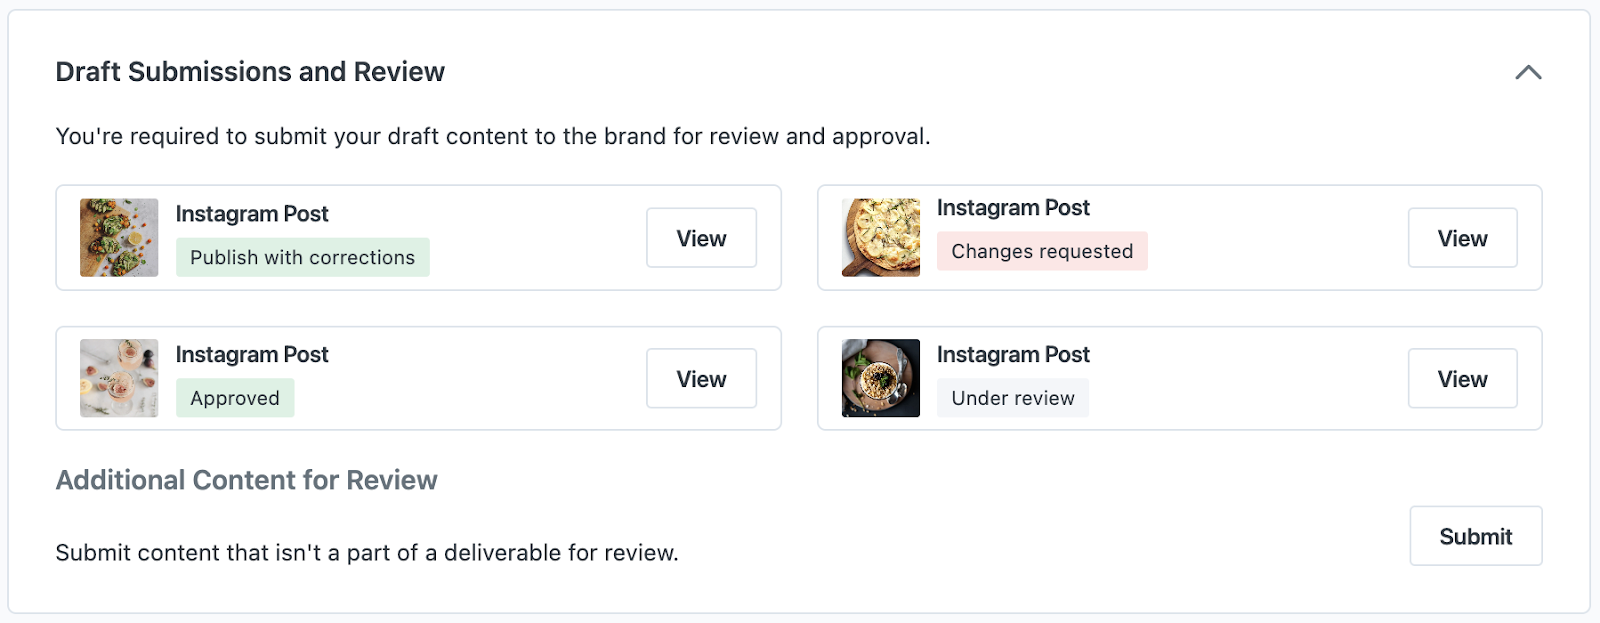1600x623 pixels.
Task: Open the cocktail drinks post thumbnail
Action: [x=118, y=378]
